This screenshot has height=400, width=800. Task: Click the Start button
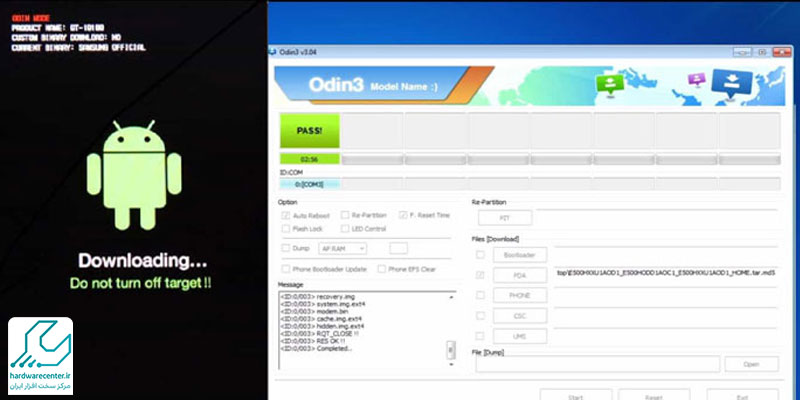tap(575, 395)
